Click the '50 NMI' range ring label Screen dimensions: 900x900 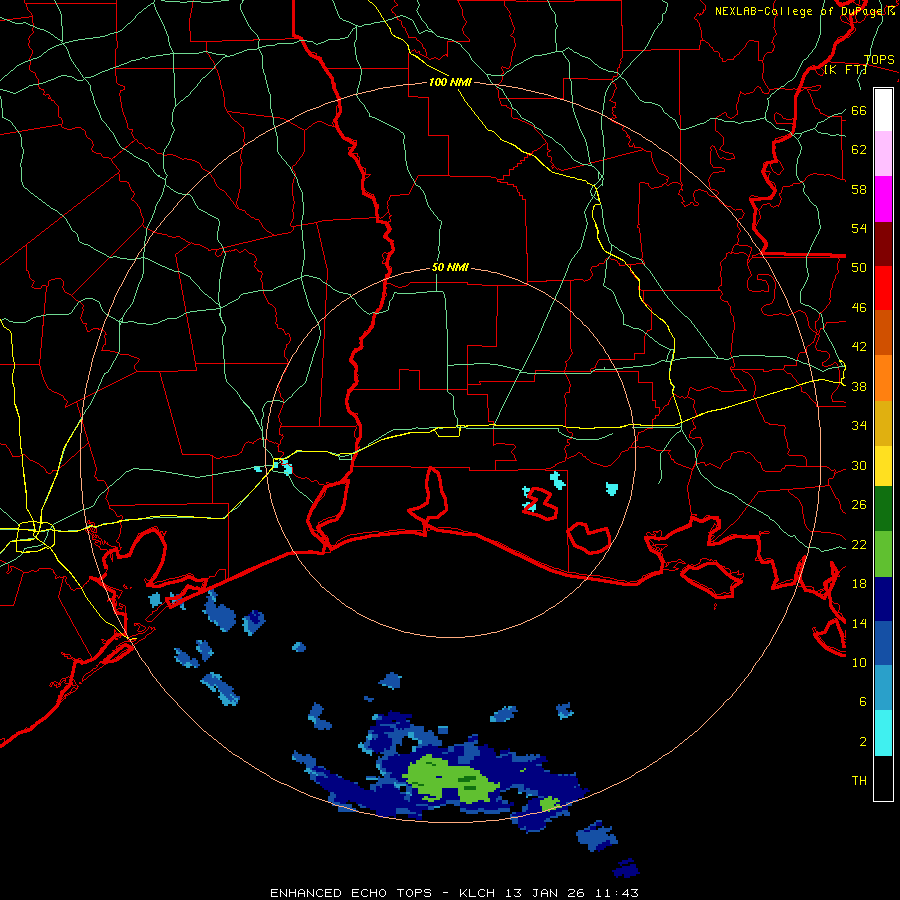point(450,267)
